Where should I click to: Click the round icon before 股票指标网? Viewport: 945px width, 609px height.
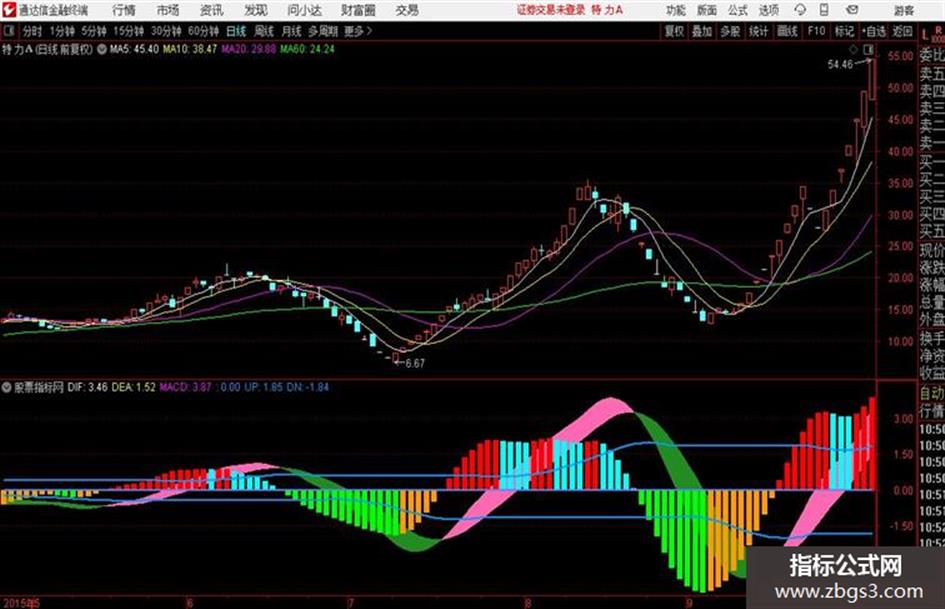(7, 387)
